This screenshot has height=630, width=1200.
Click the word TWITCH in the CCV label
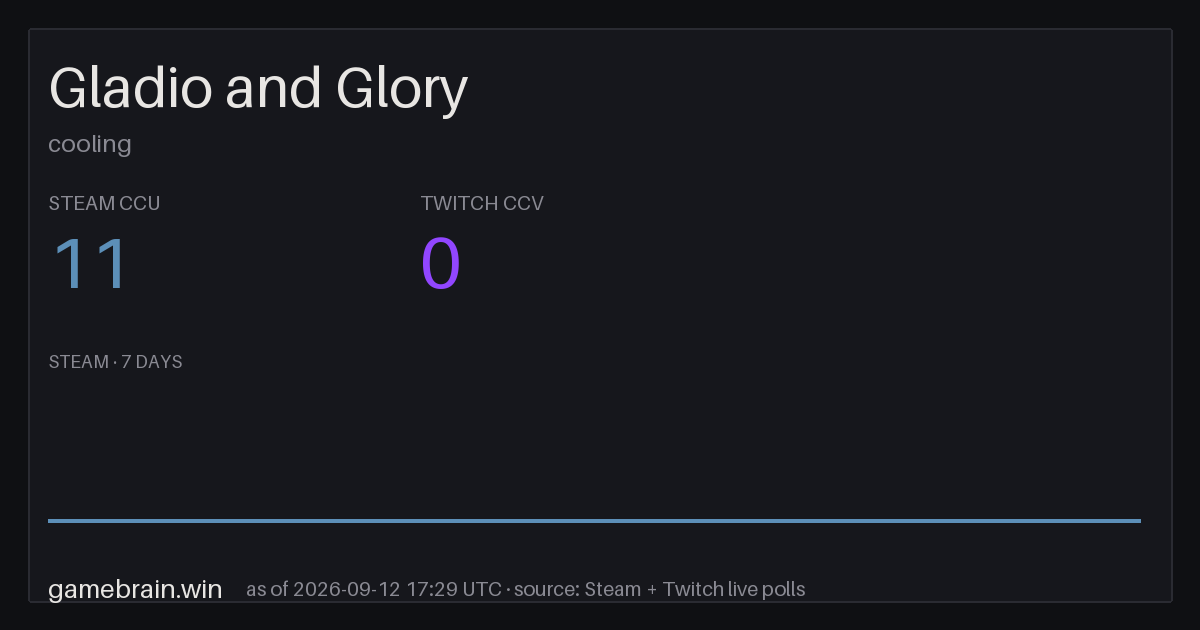point(460,203)
